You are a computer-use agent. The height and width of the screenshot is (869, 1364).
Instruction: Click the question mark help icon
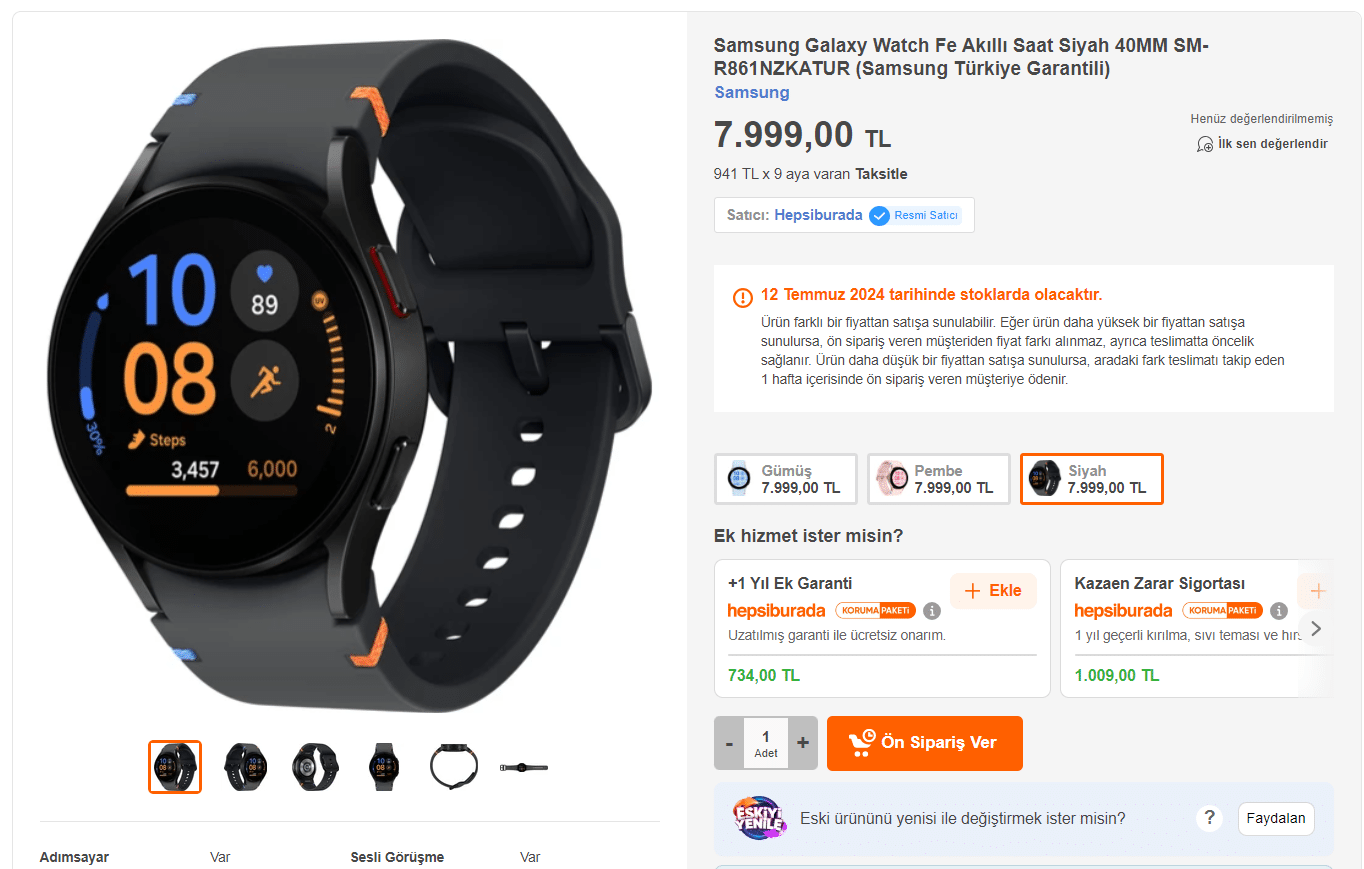point(1209,818)
